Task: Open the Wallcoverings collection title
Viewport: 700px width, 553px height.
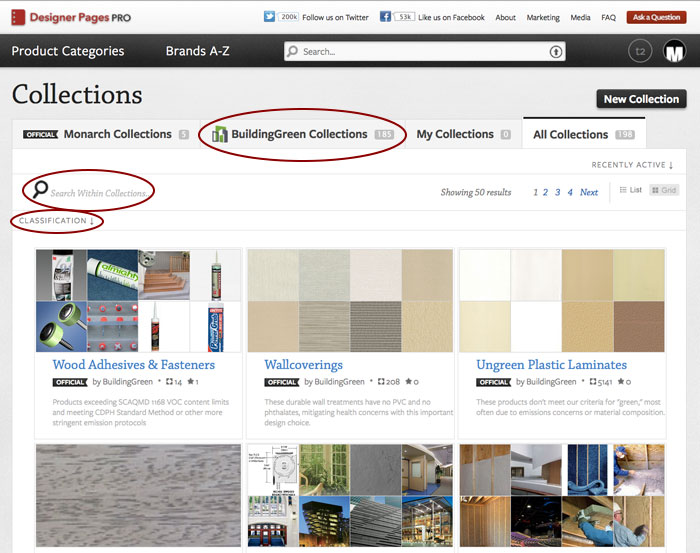Action: 304,365
